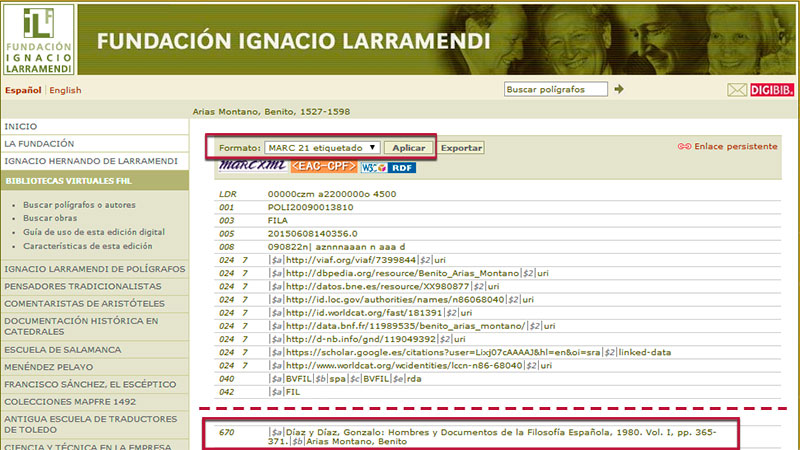
Task: Switch language to English
Action: coord(65,90)
